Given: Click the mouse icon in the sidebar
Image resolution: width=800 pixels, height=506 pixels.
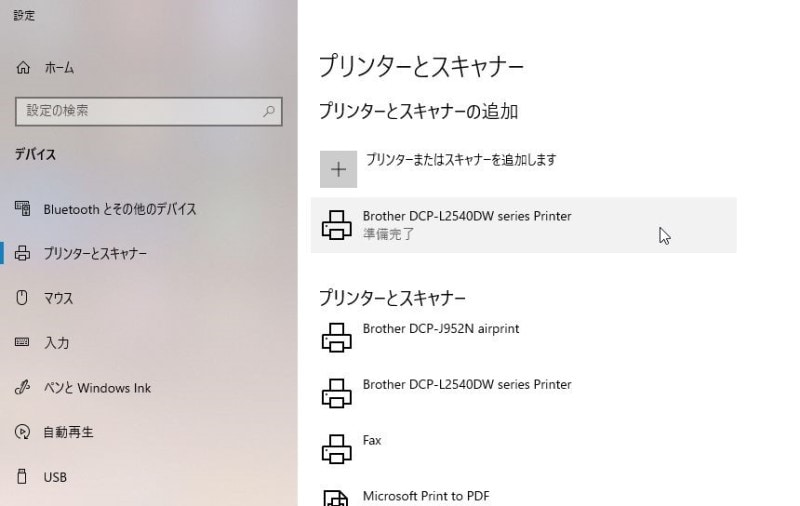Looking at the screenshot, I should pyautogui.click(x=22, y=297).
